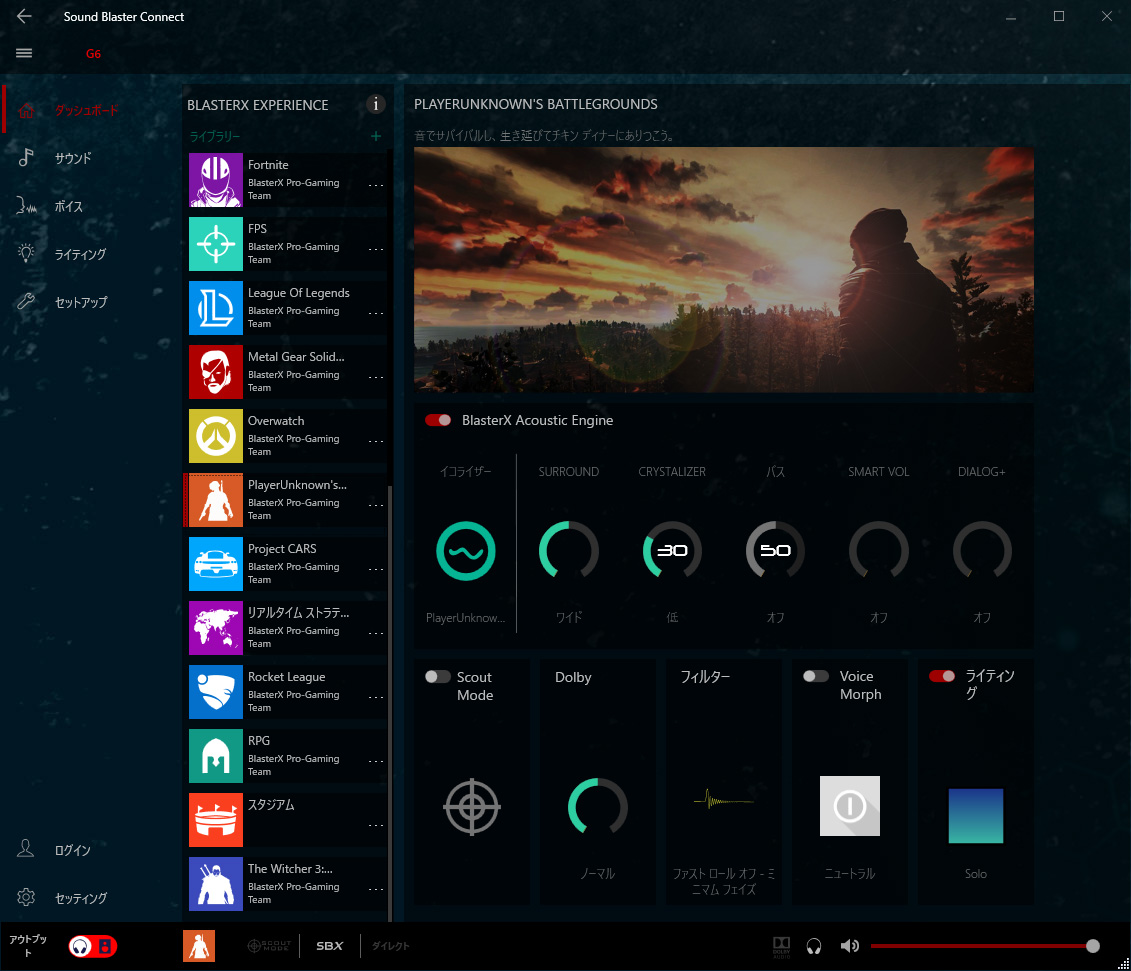Enable the Scout Mode toggle
The width and height of the screenshot is (1131, 971).
pos(438,677)
